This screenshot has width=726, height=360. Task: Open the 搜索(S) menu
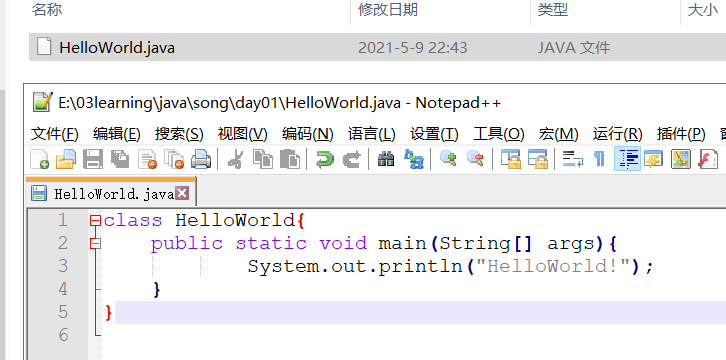pyautogui.click(x=179, y=134)
